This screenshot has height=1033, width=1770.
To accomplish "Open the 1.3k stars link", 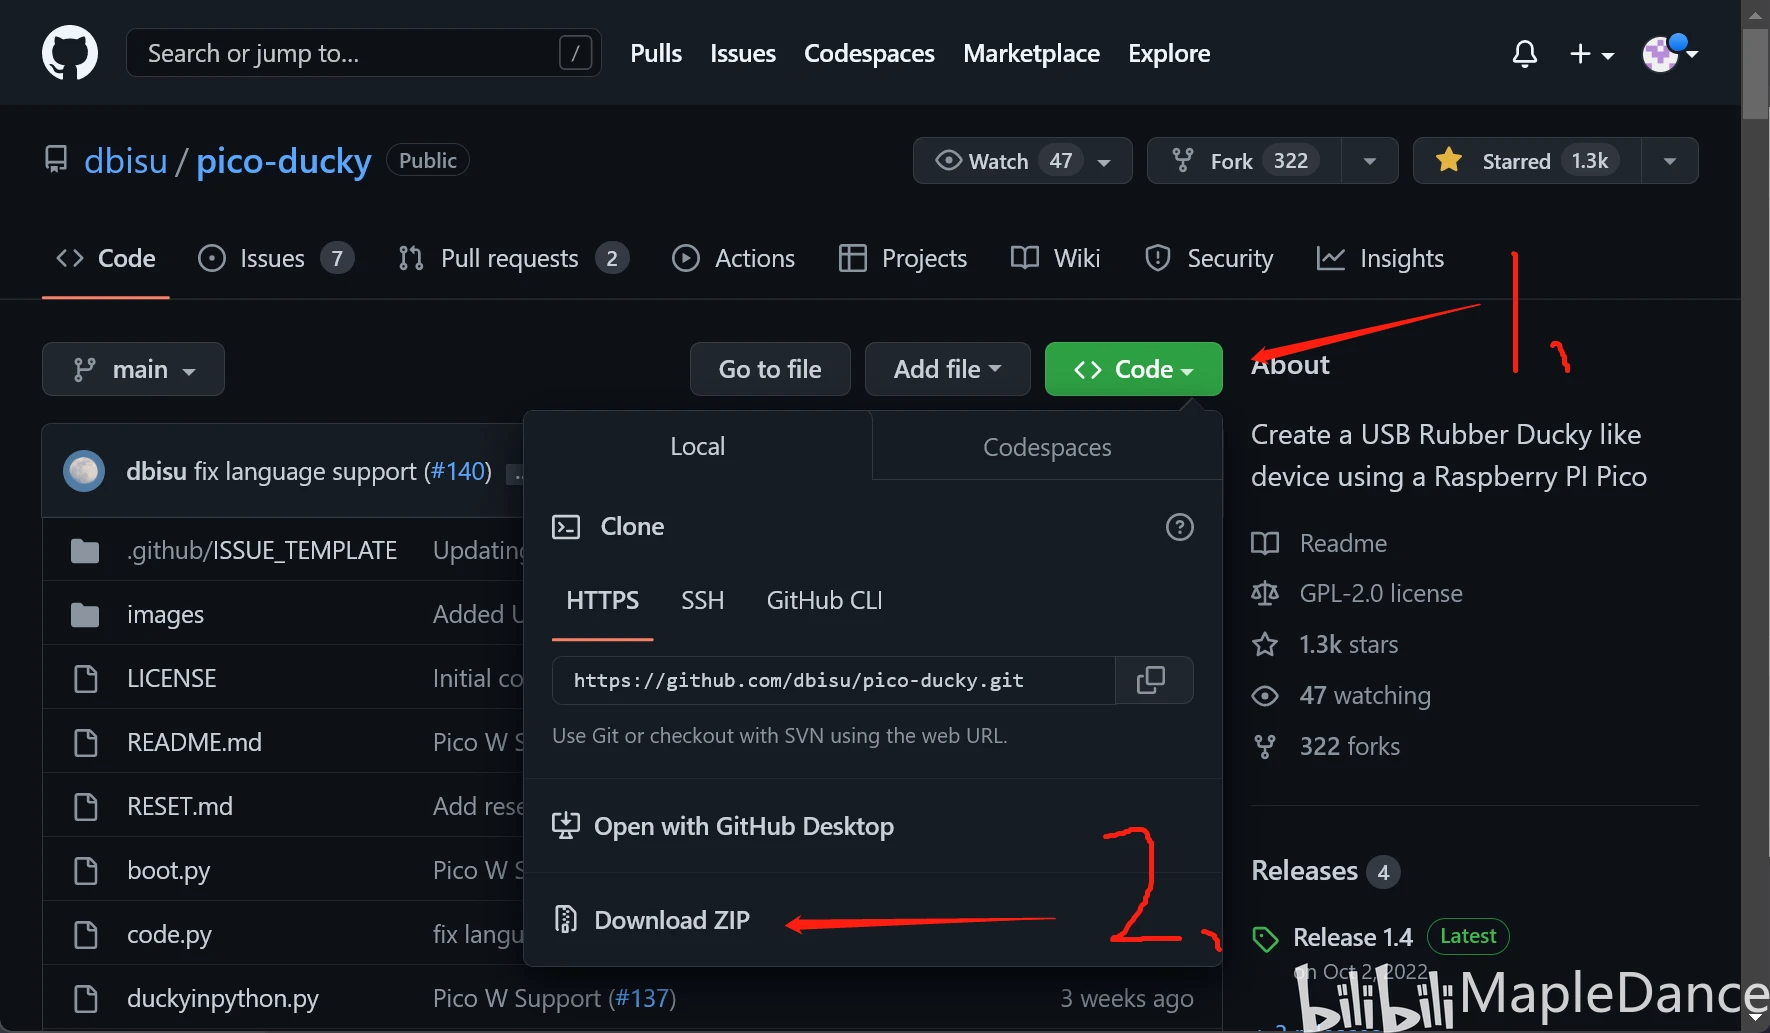I will (x=1326, y=645).
